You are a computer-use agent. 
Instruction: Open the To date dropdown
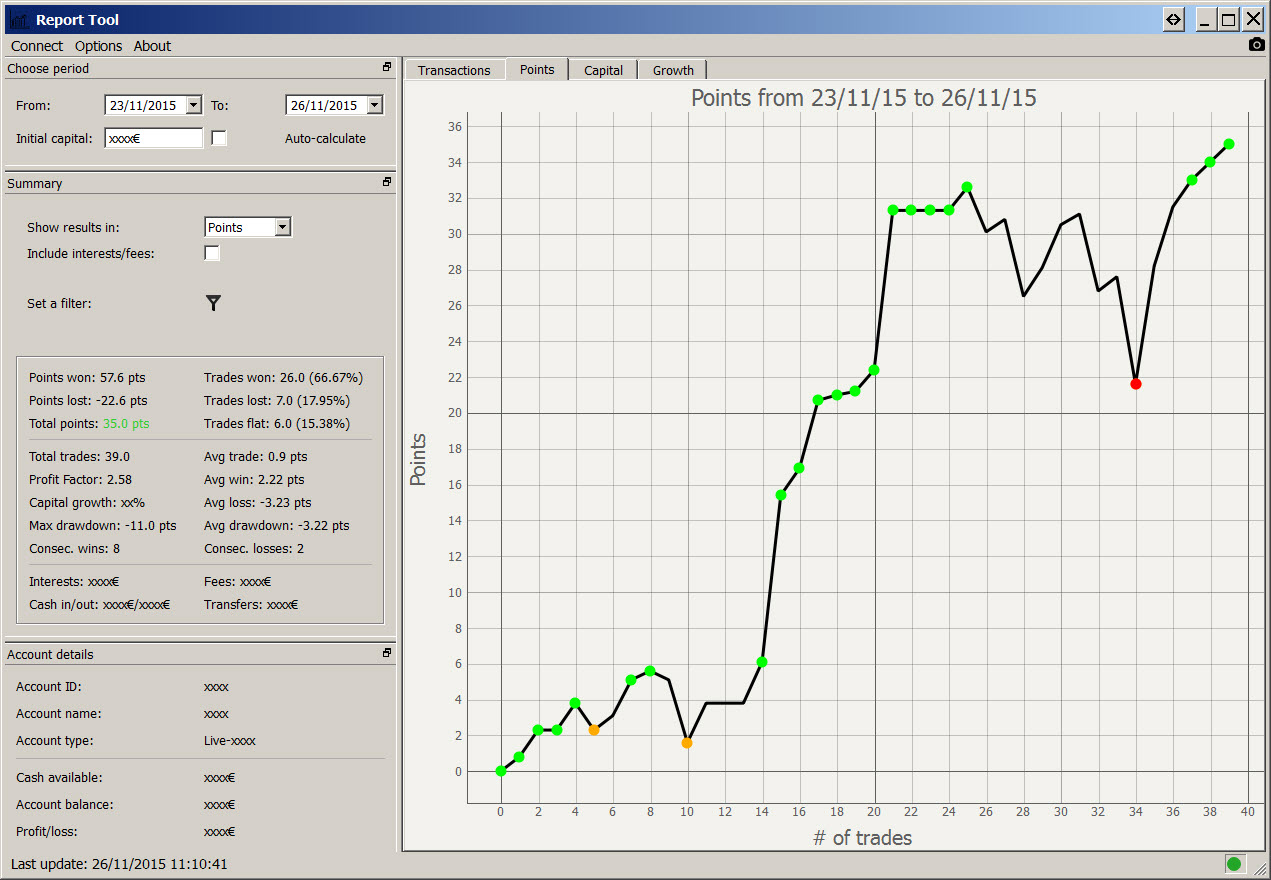pyautogui.click(x=374, y=105)
